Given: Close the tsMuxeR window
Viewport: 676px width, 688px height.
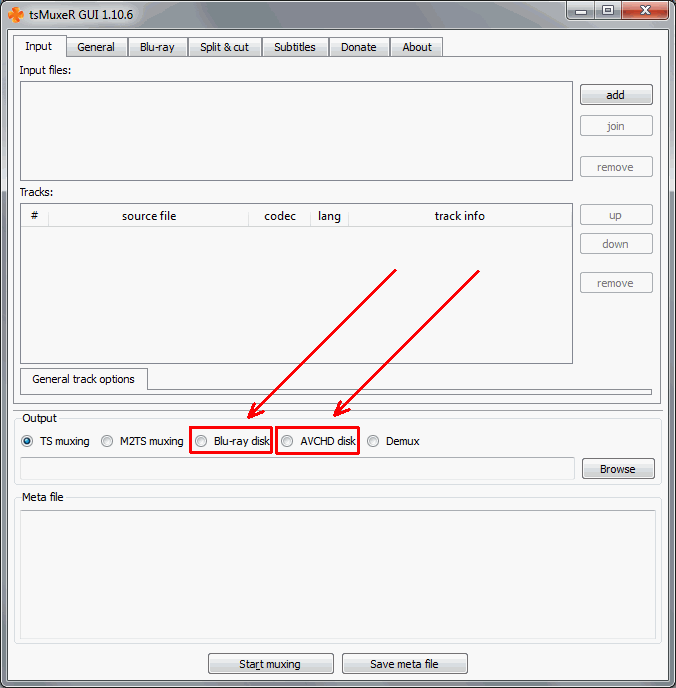Looking at the screenshot, I should click(645, 11).
